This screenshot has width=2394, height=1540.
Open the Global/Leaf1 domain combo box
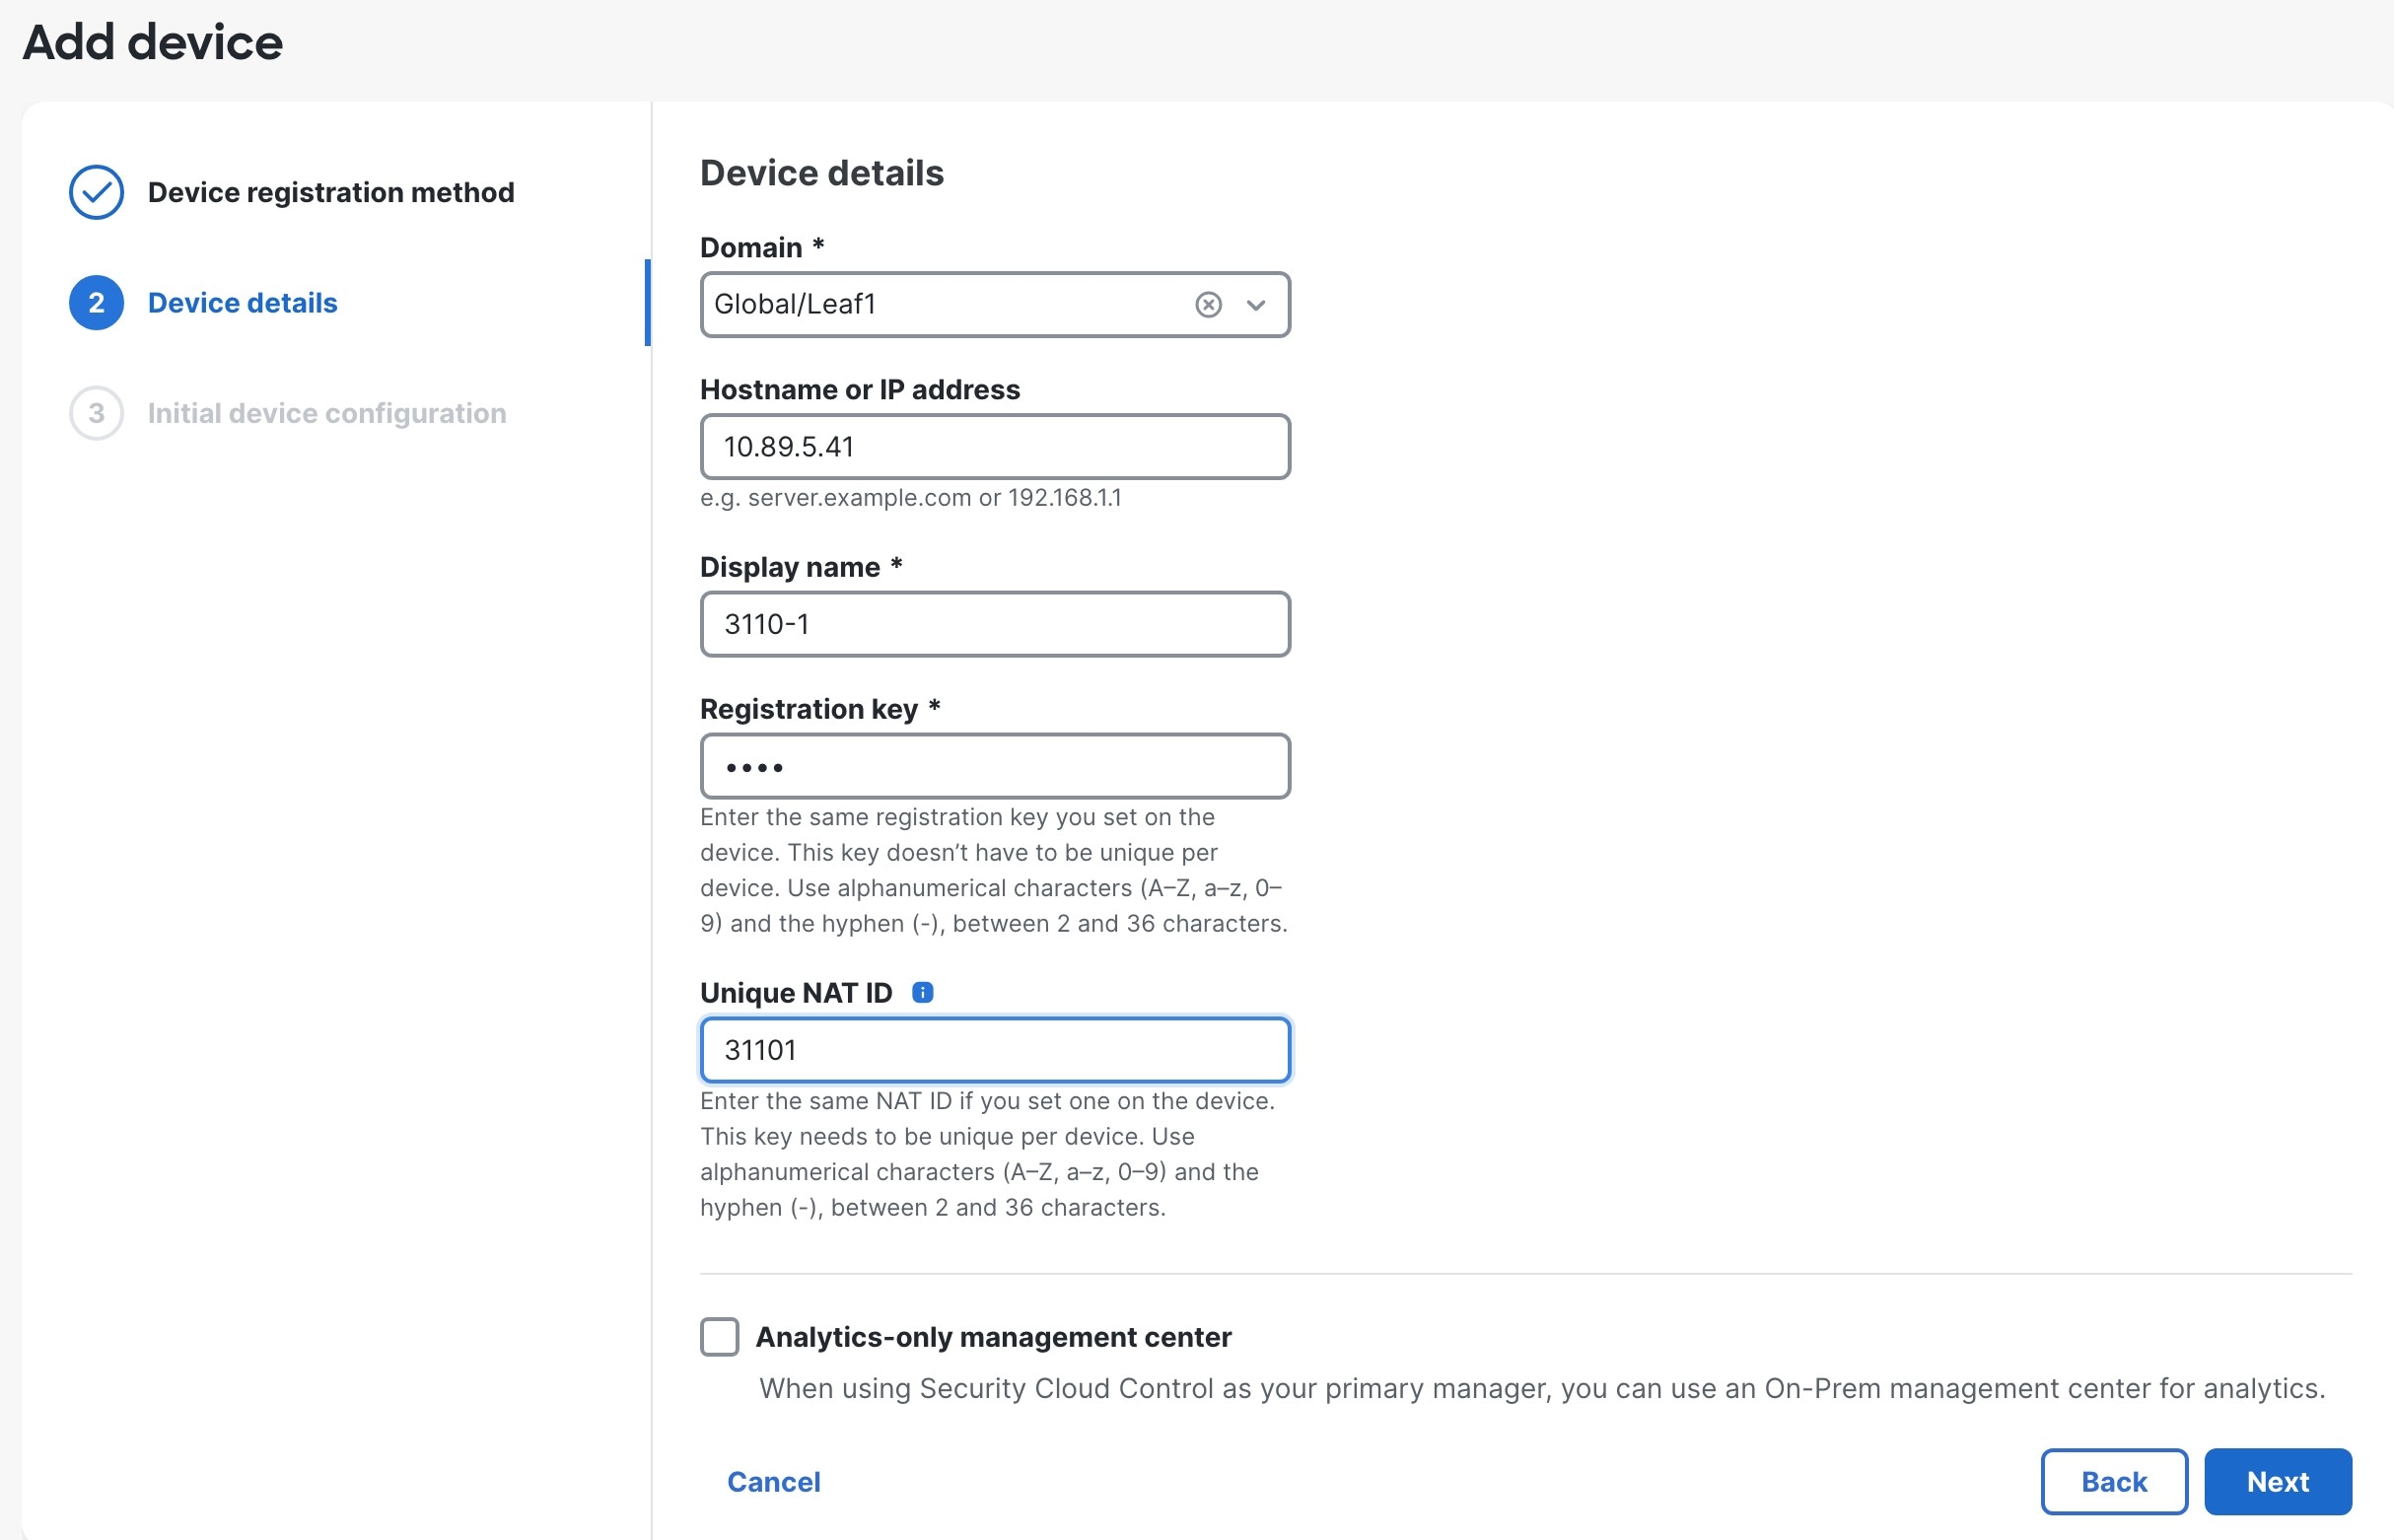(x=940, y=304)
